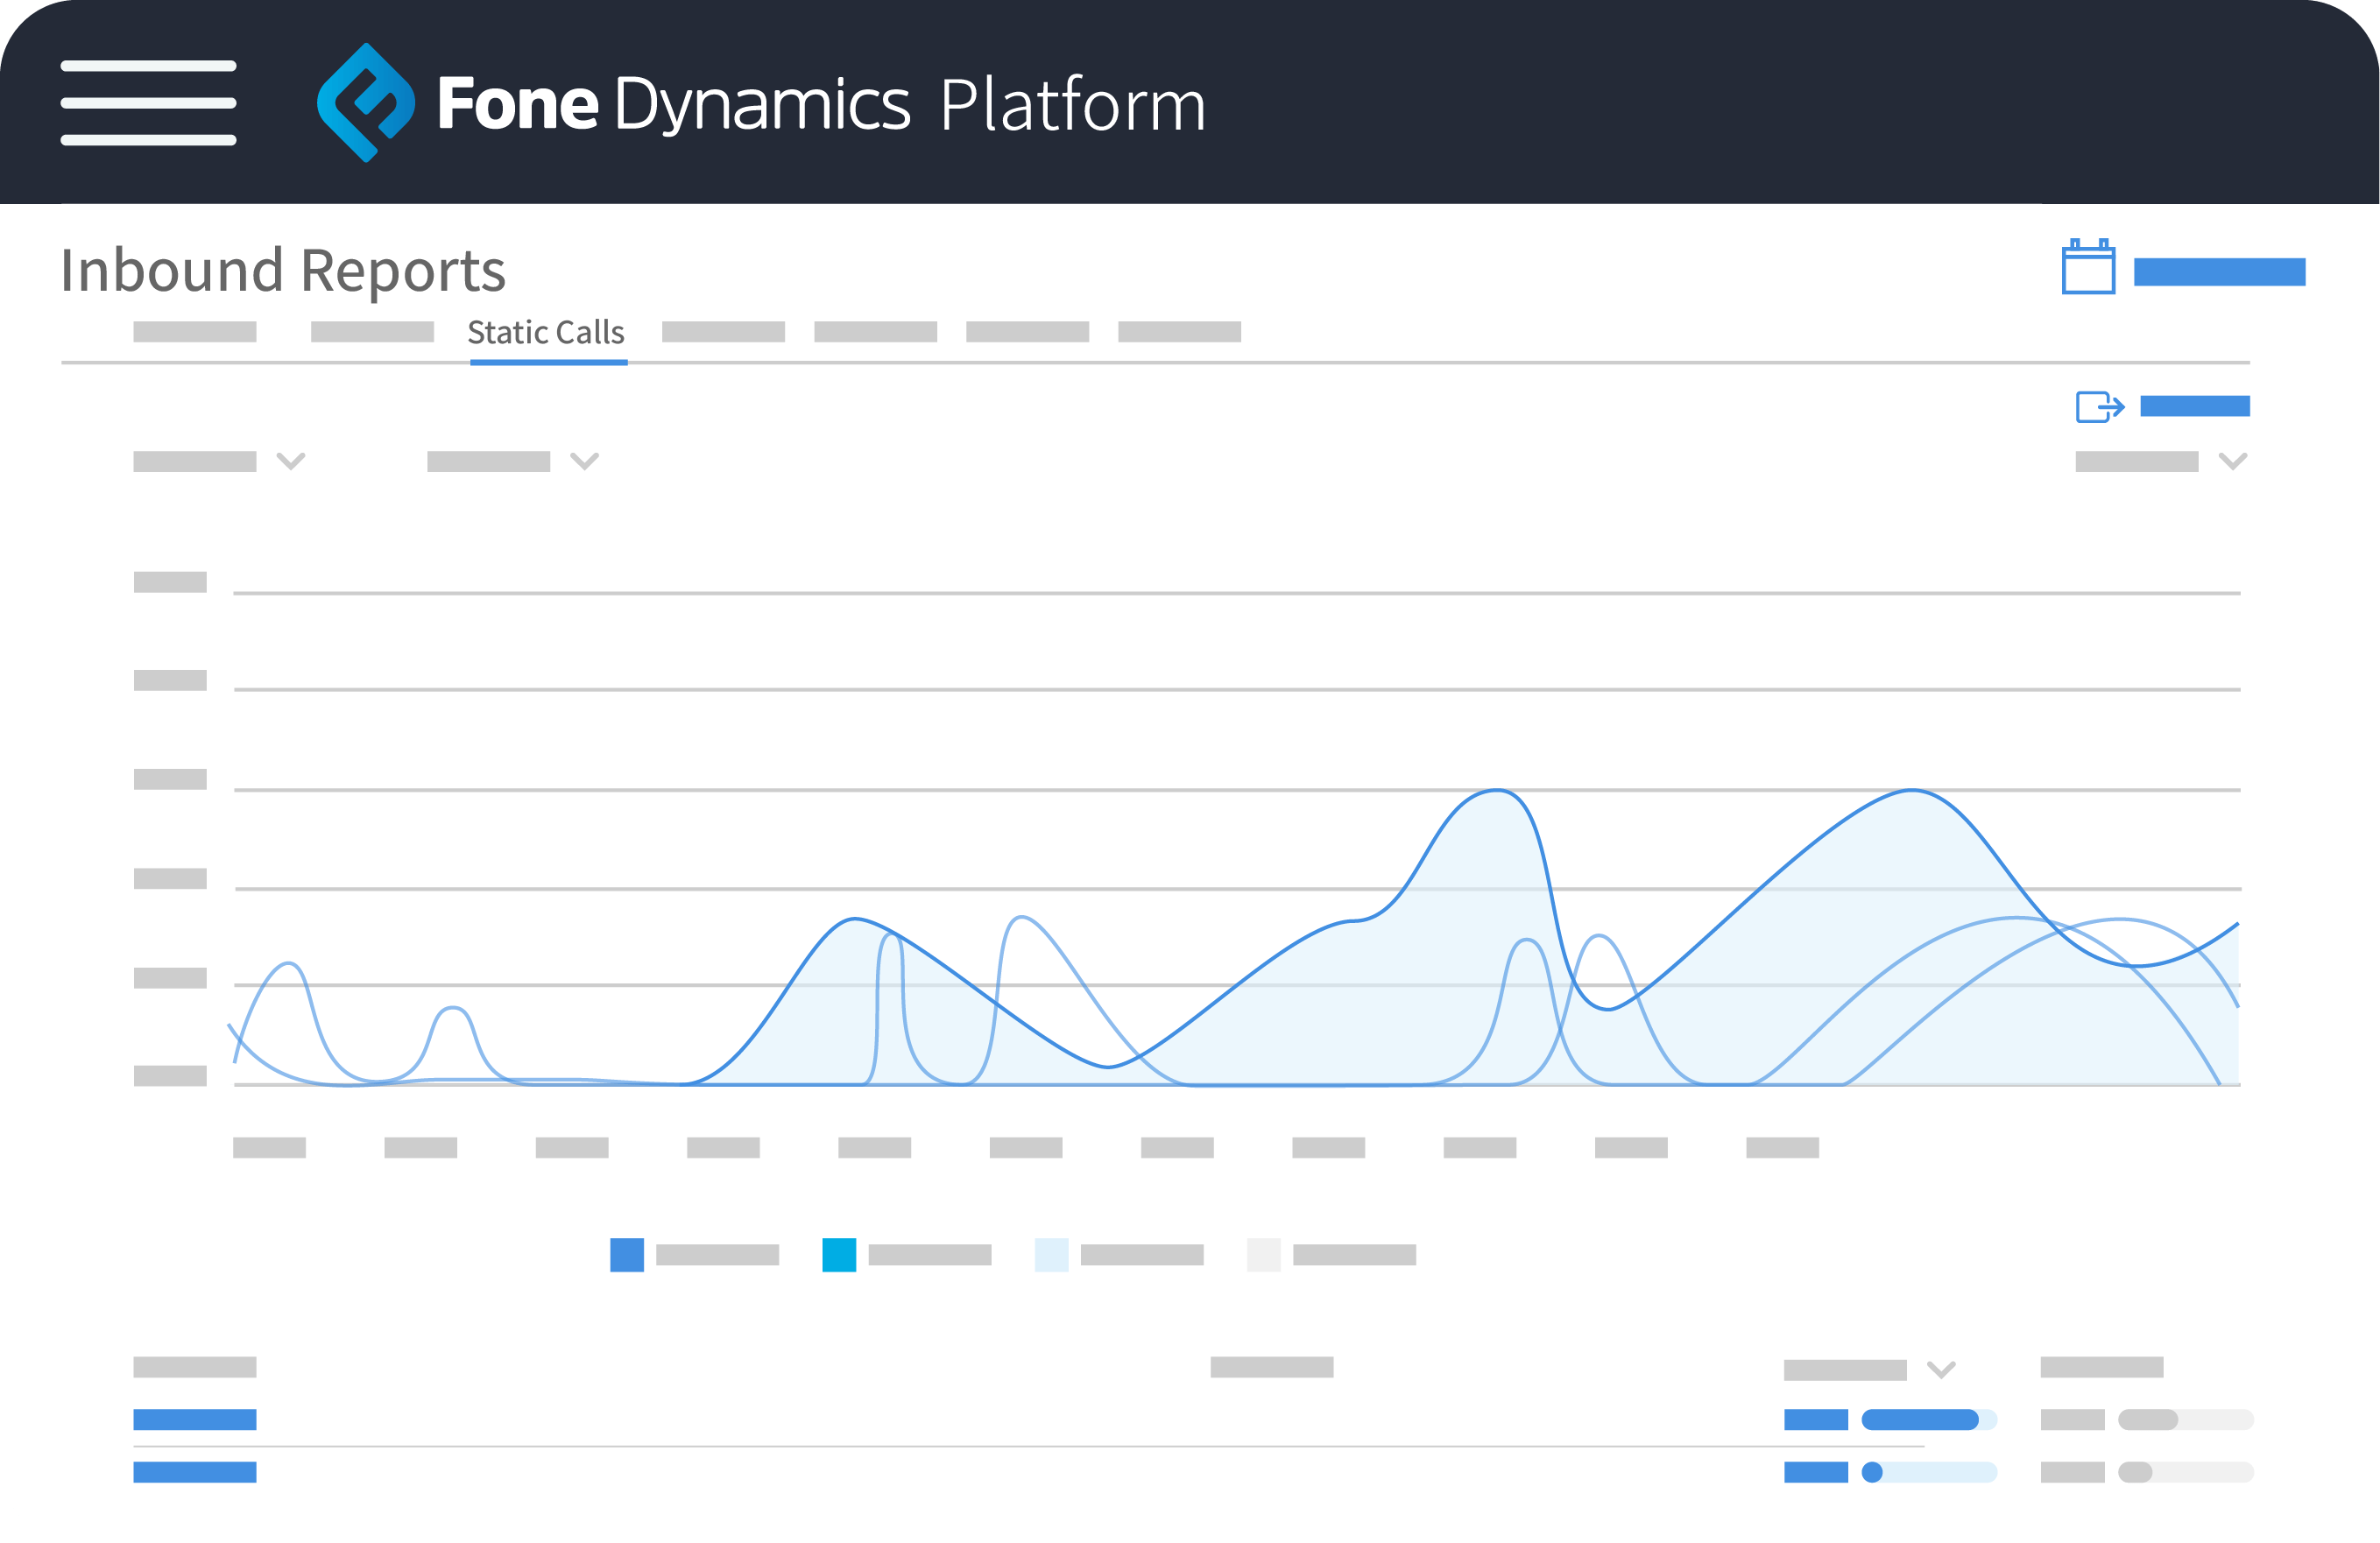Click the blue date range button beside the calendar

(2218, 270)
